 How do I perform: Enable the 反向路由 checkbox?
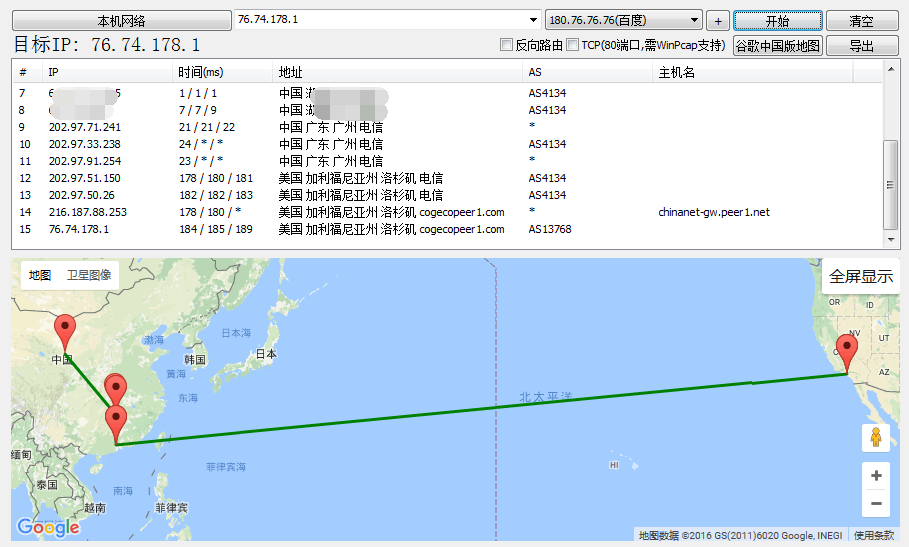[x=507, y=45]
